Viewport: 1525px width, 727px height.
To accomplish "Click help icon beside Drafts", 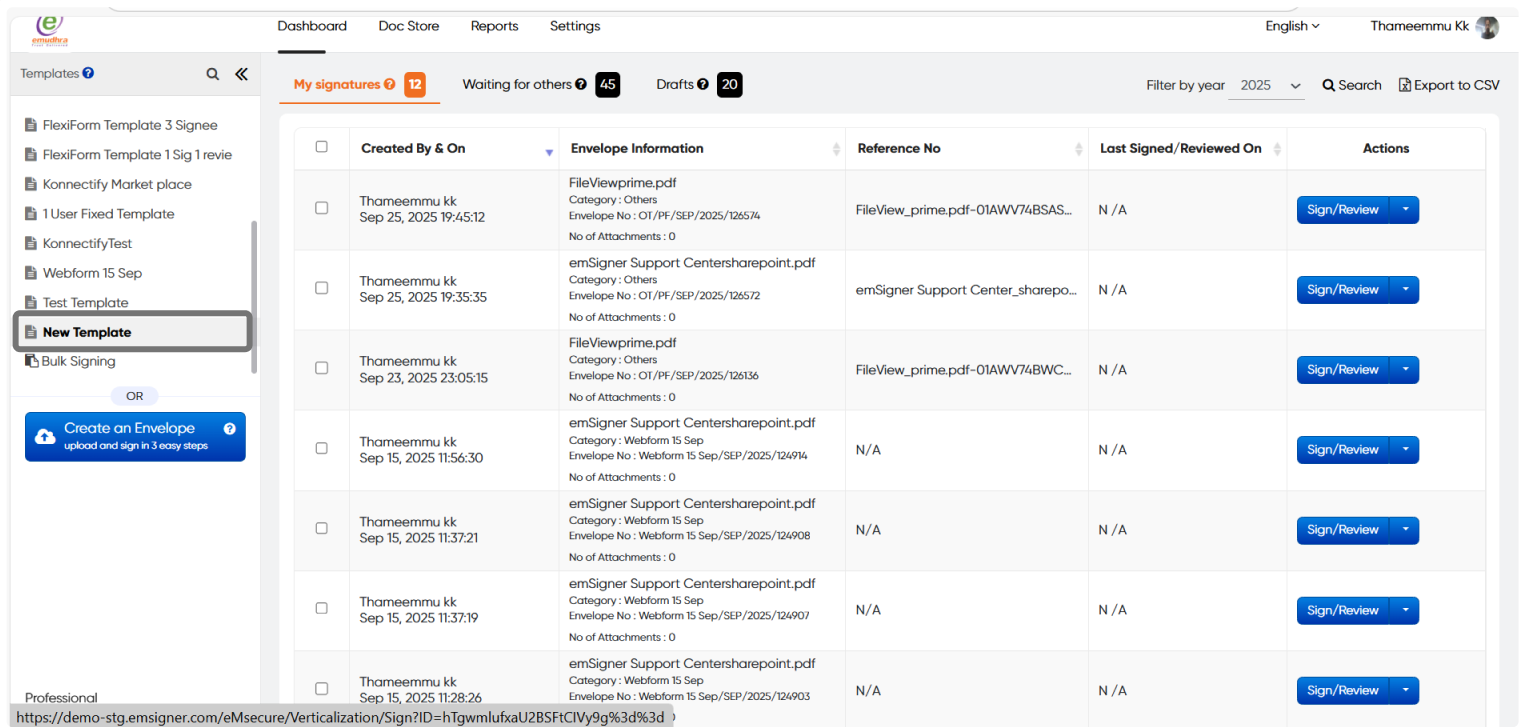I will tap(703, 85).
